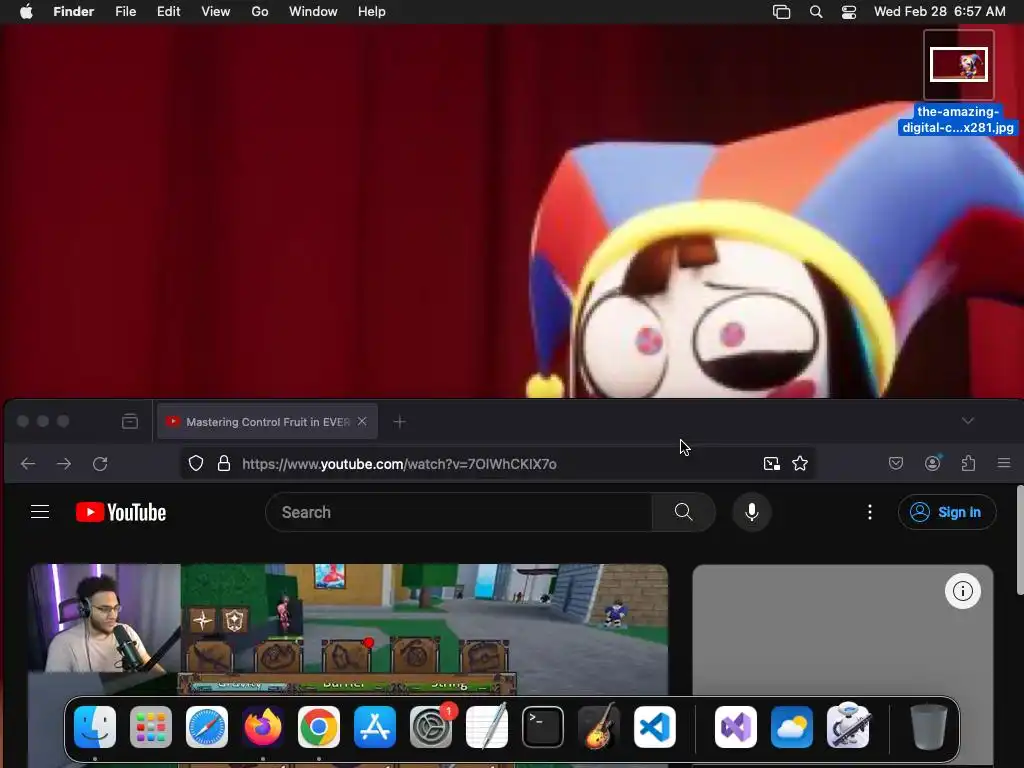Click the date and time in menu bar
Screen dimensions: 1024x768
[x=940, y=12]
